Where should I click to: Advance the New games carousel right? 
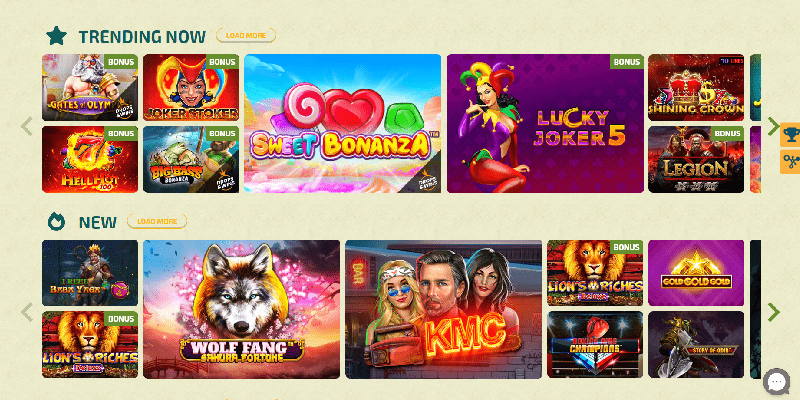tap(773, 312)
